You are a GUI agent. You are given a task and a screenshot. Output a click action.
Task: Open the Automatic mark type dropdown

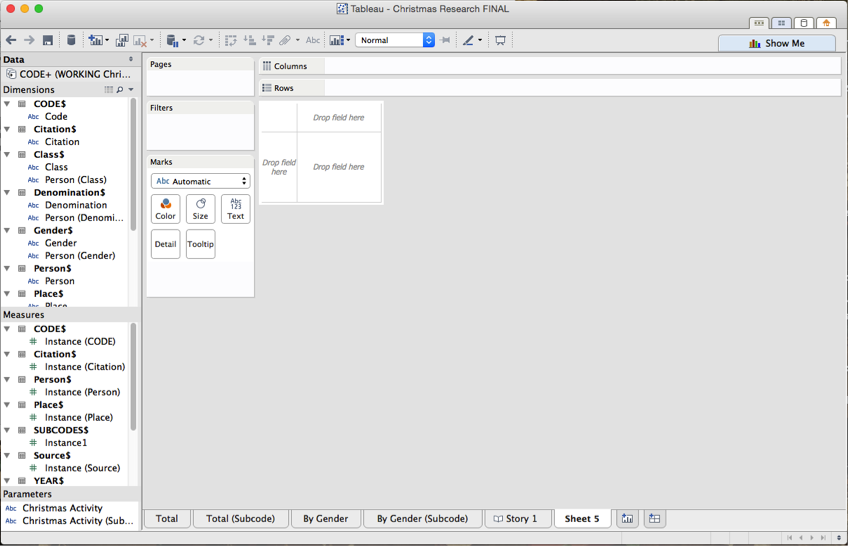coord(201,181)
